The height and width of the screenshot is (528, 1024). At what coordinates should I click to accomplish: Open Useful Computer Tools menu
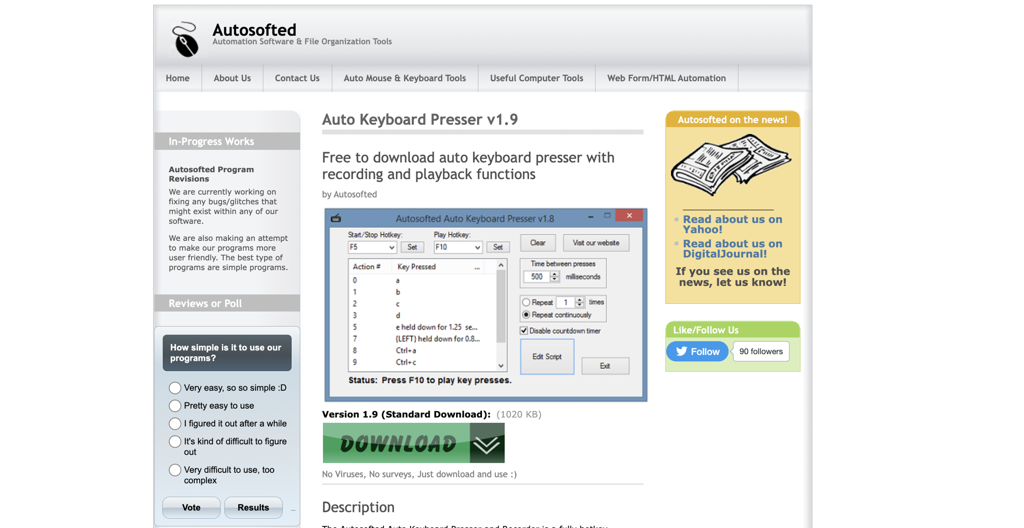pyautogui.click(x=537, y=78)
